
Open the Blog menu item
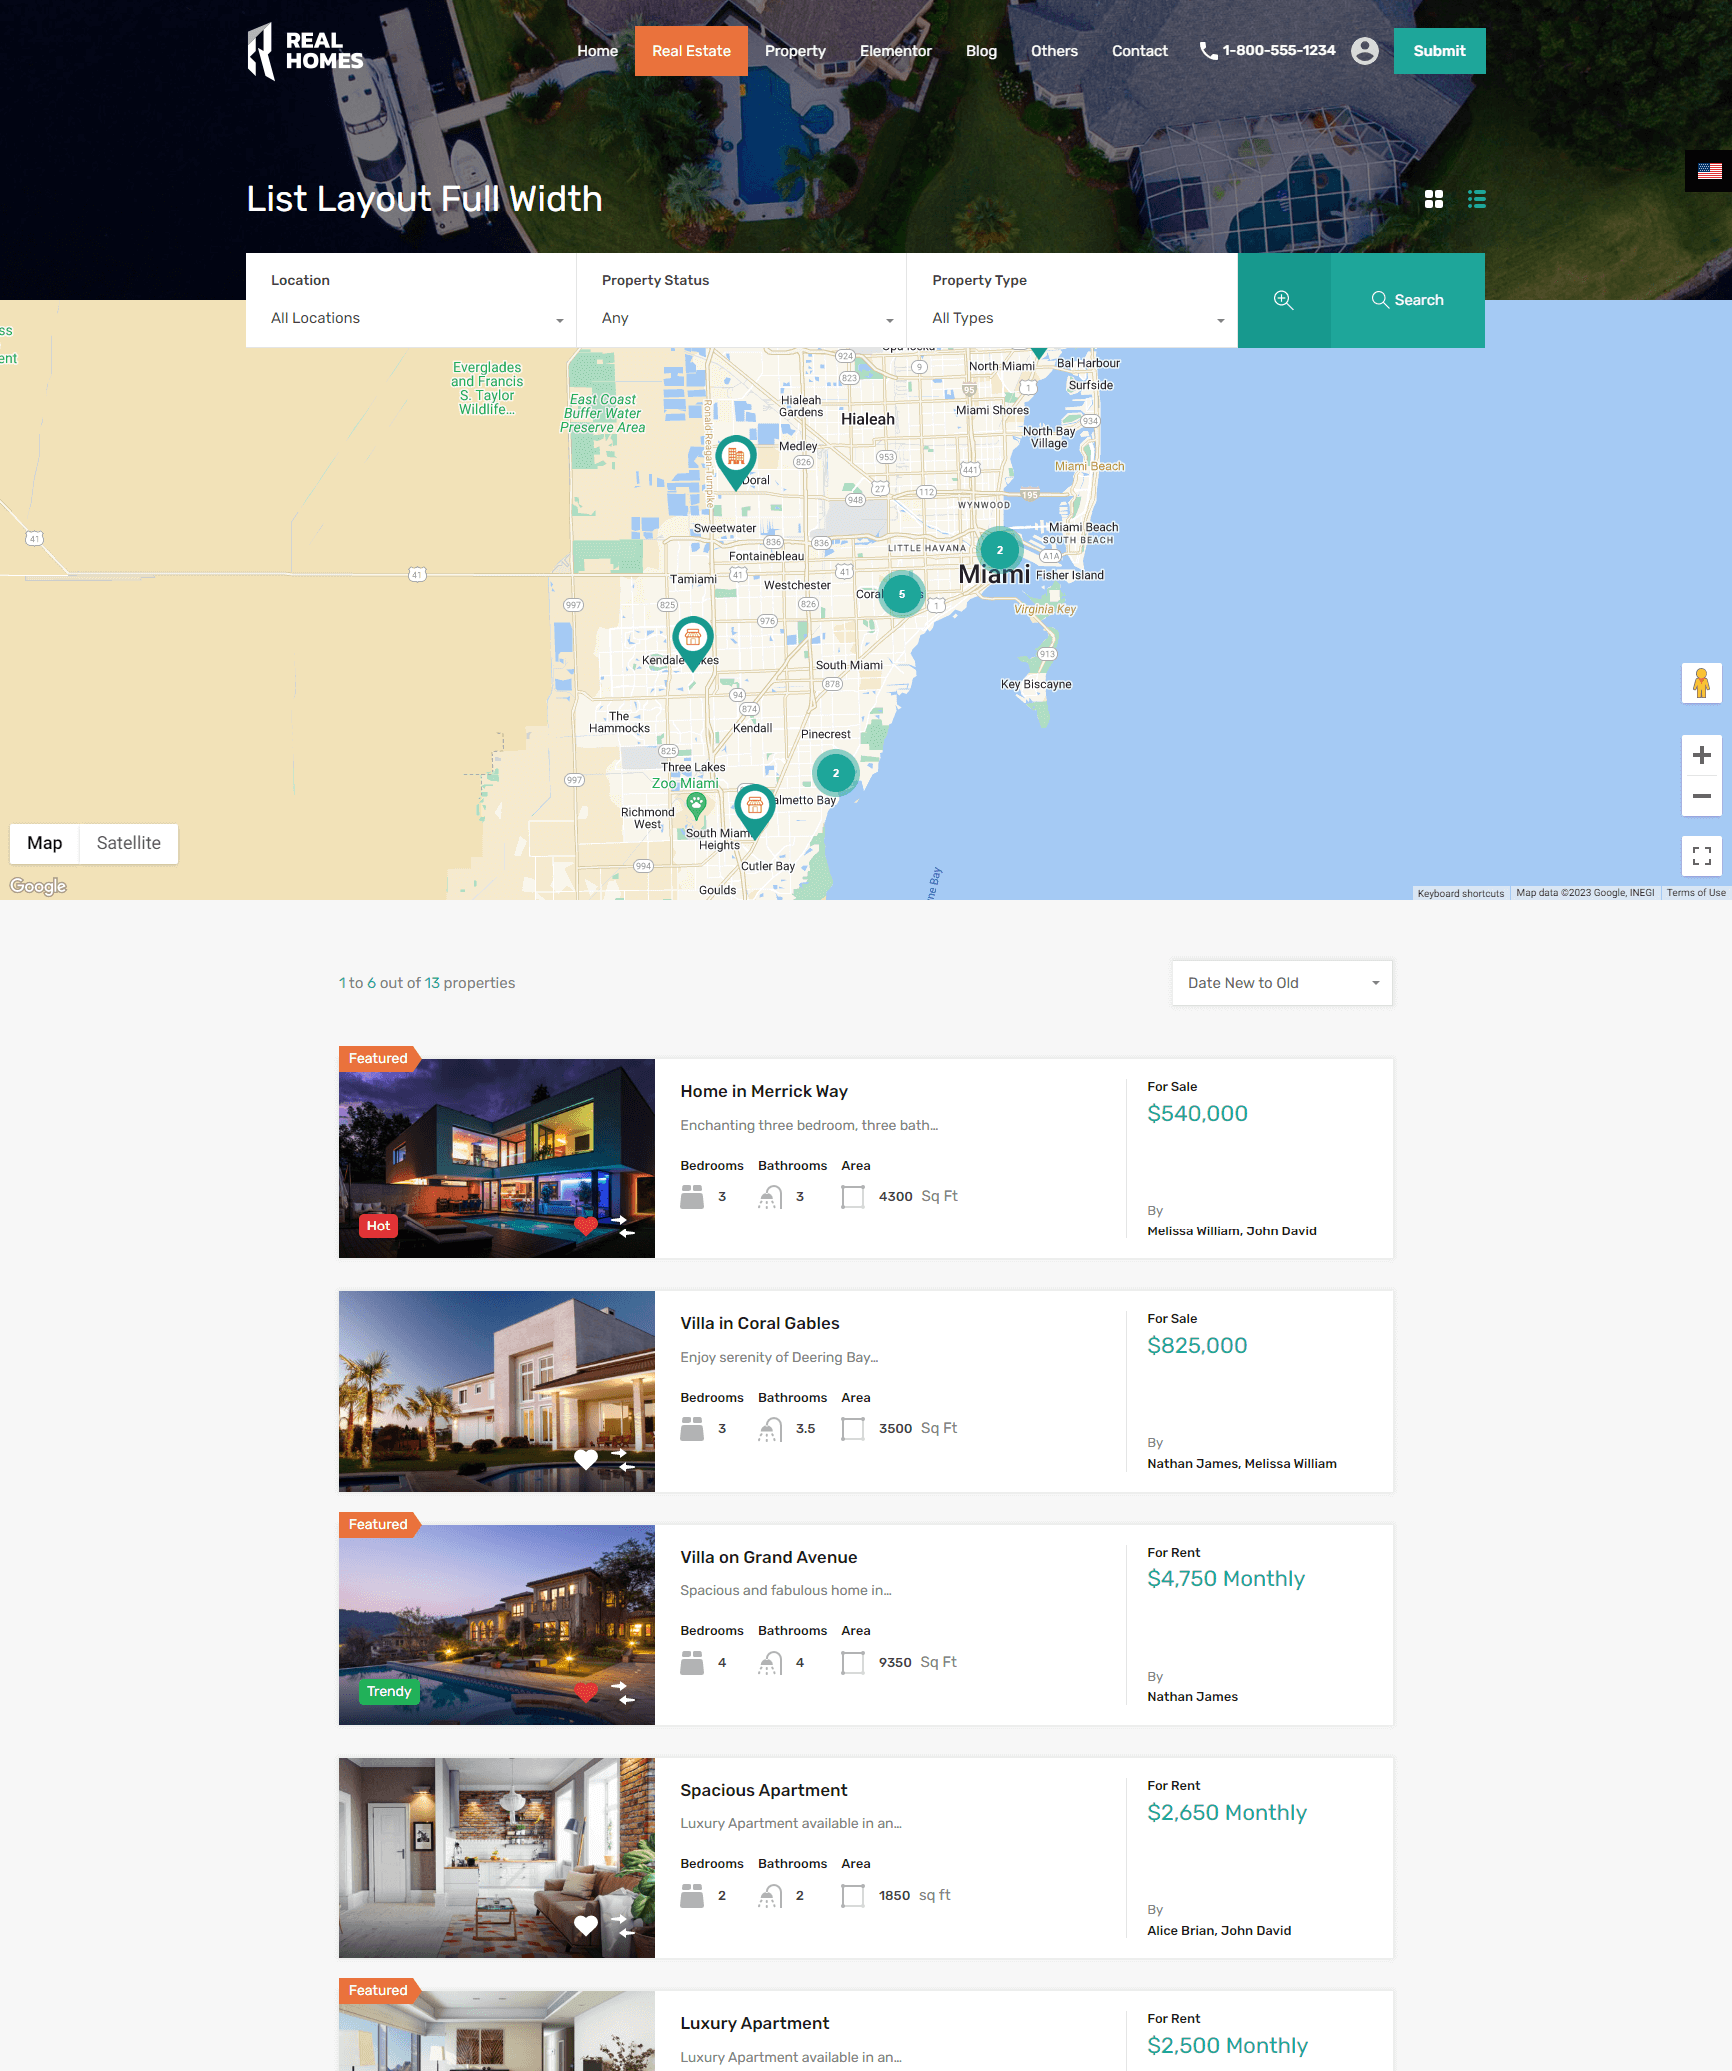pyautogui.click(x=981, y=51)
